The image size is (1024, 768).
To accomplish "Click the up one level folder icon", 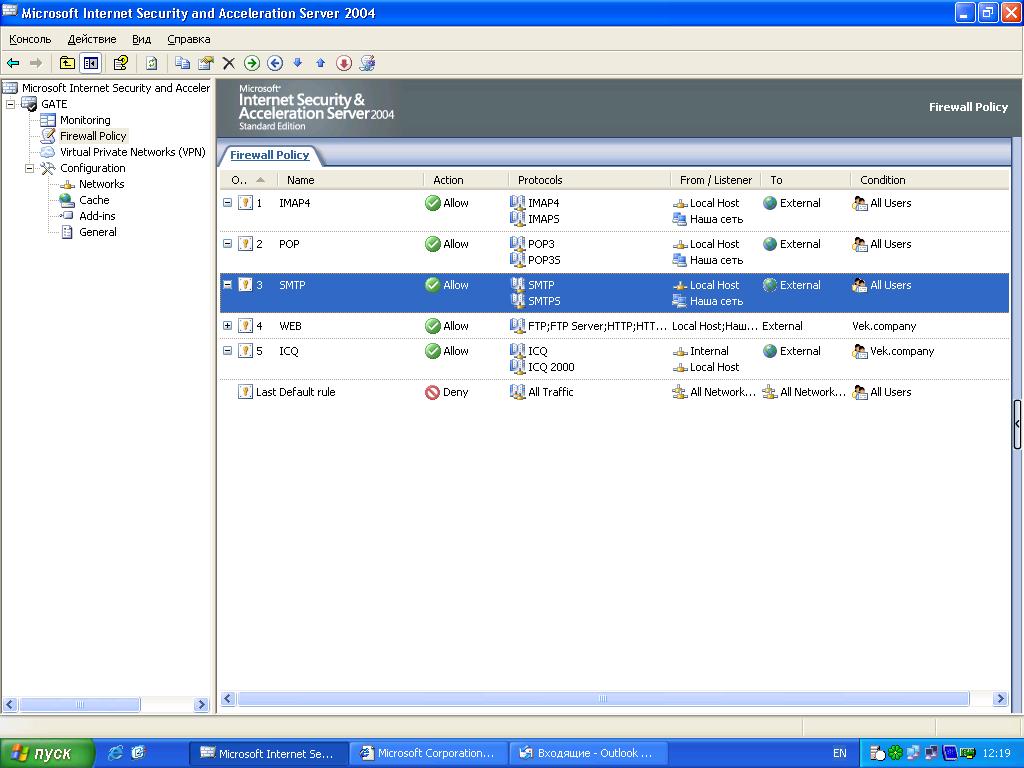I will 67,63.
